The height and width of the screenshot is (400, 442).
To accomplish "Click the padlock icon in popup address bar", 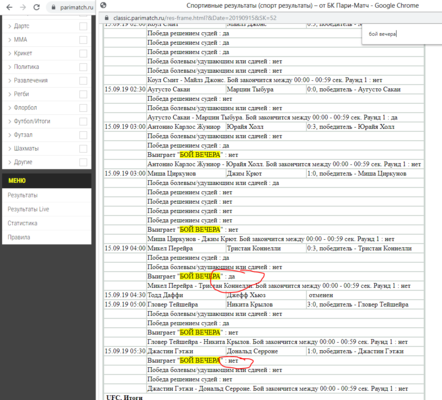I will pyautogui.click(x=107, y=18).
